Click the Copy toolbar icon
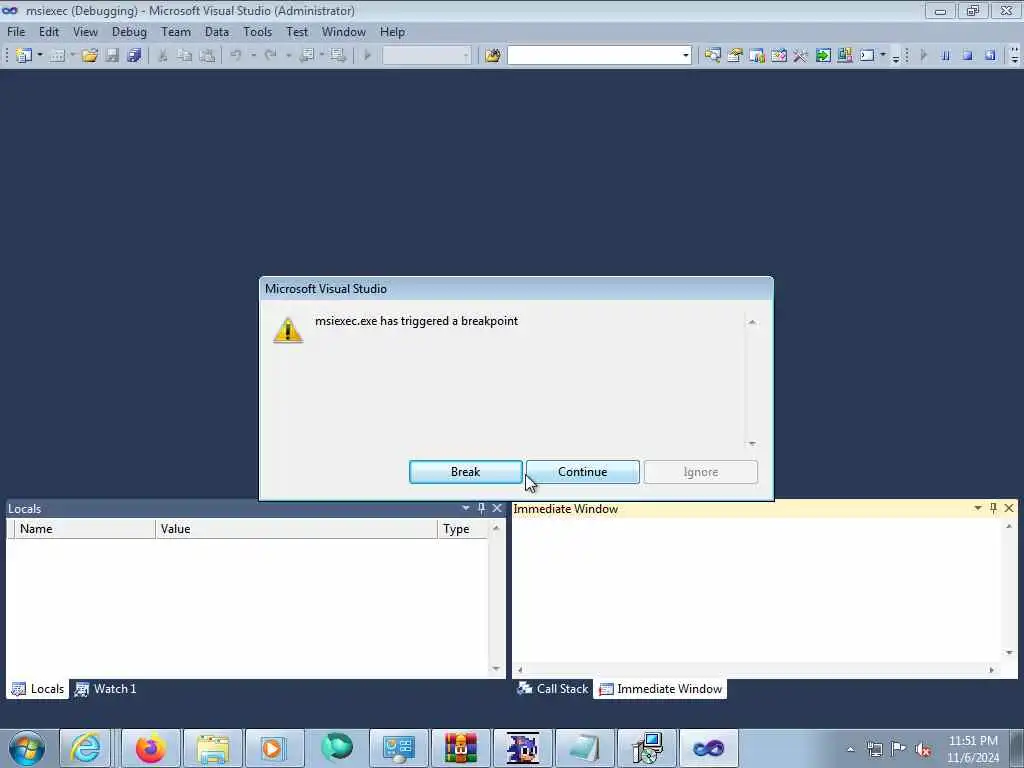The width and height of the screenshot is (1024, 768). (x=185, y=56)
